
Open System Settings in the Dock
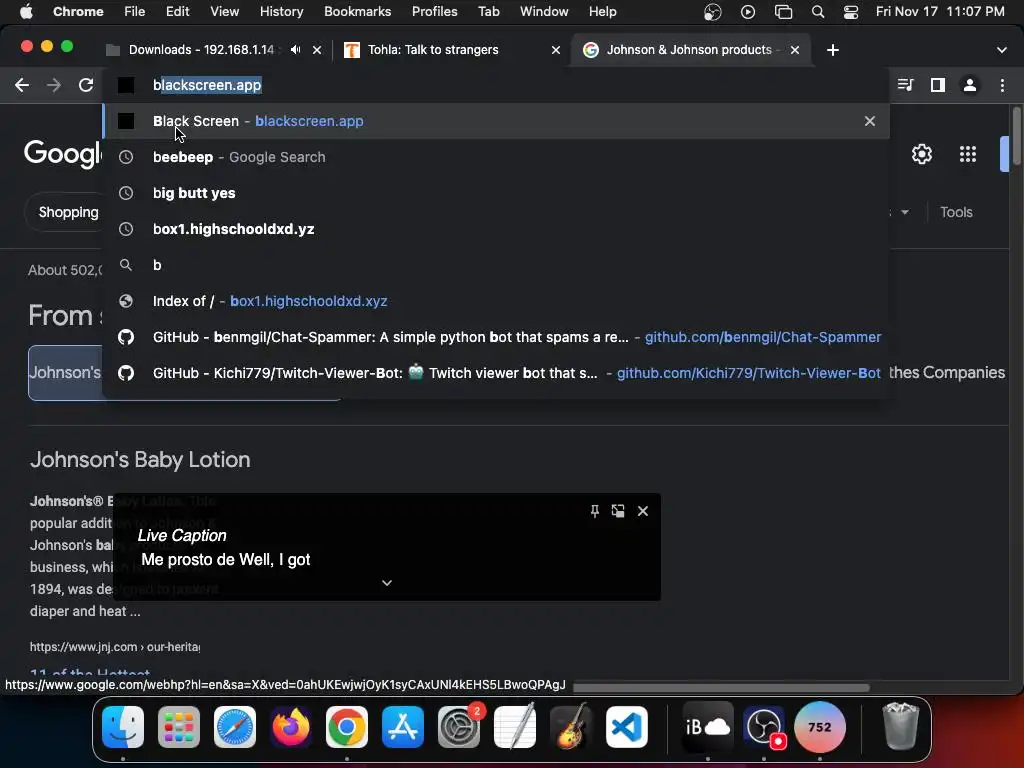[459, 727]
